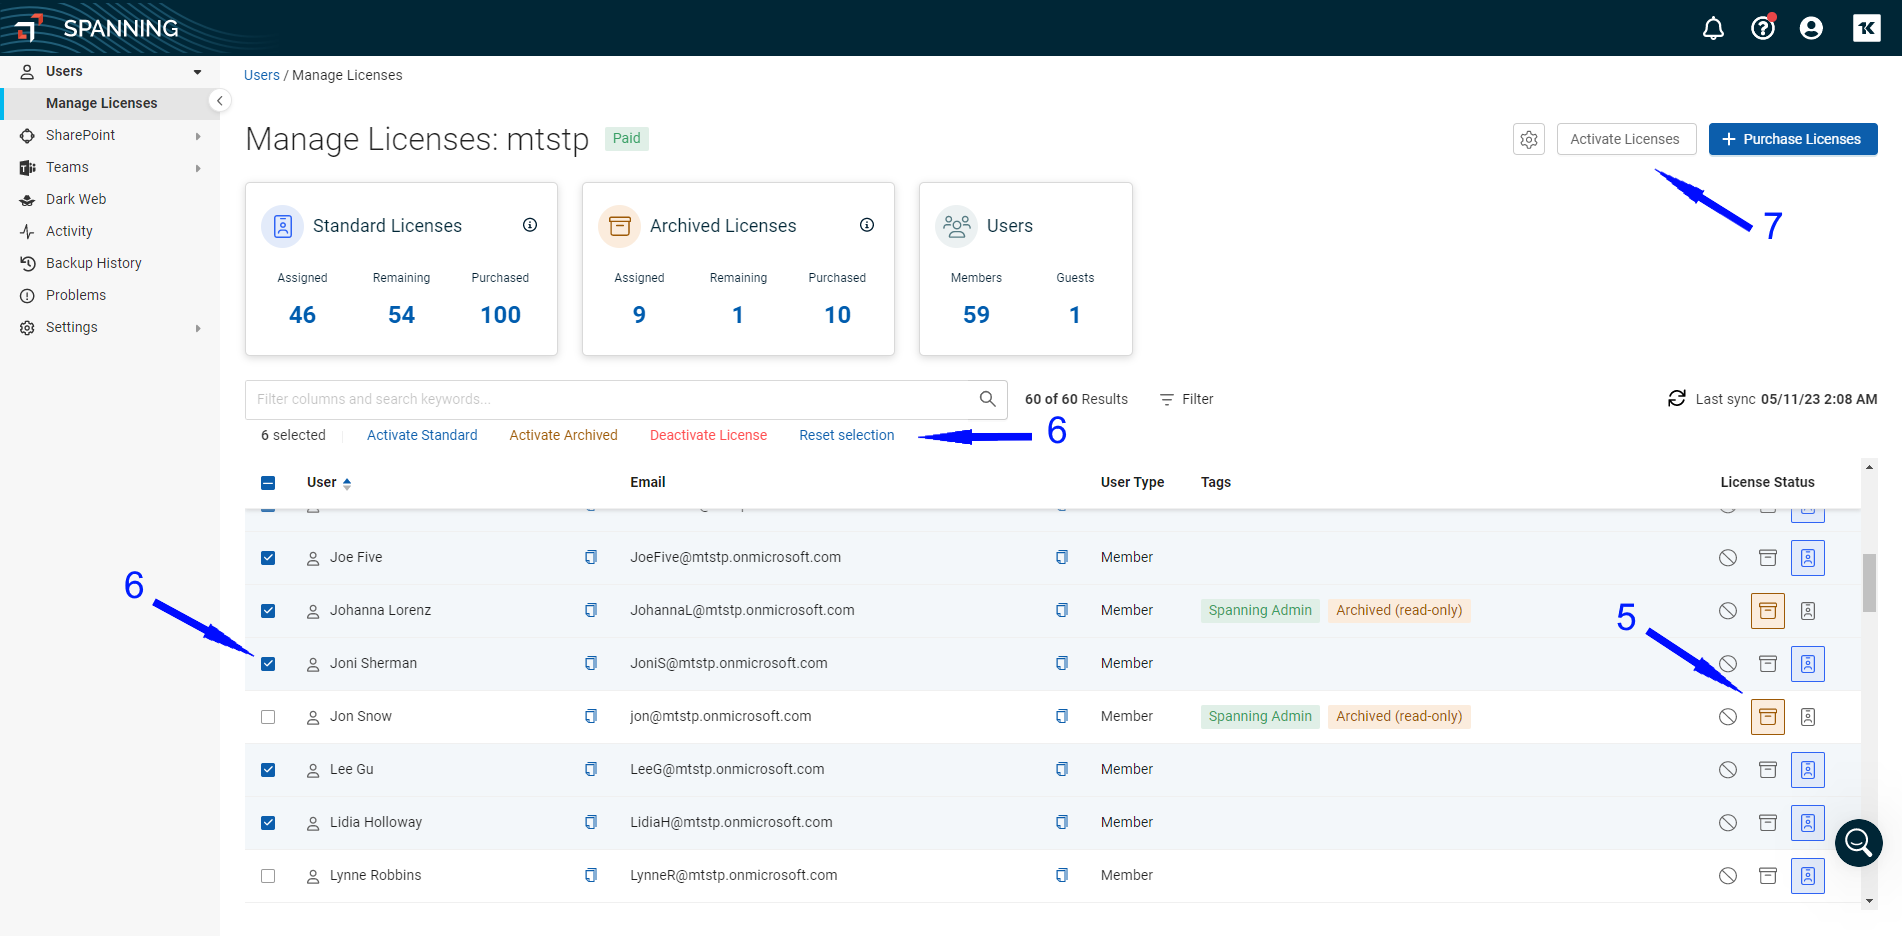This screenshot has width=1902, height=936.
Task: Click the archived license icon on Jon Snow's row
Action: (1767, 716)
